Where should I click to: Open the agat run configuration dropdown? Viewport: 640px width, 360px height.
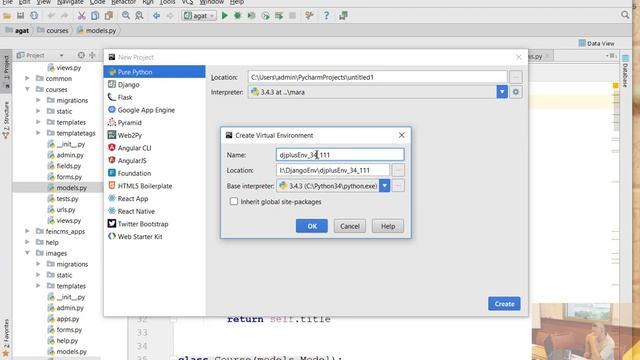(199, 16)
